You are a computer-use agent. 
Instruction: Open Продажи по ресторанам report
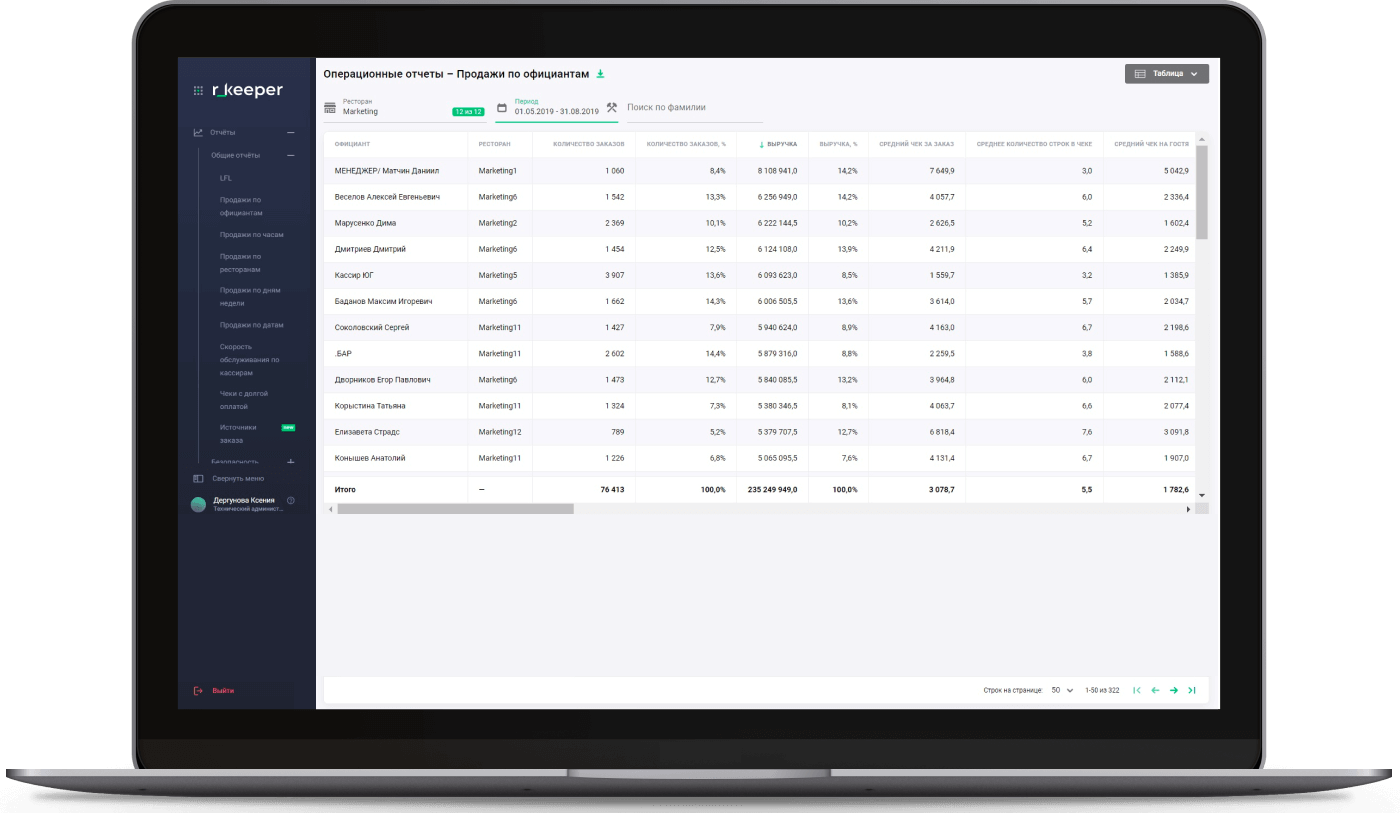[241, 263]
